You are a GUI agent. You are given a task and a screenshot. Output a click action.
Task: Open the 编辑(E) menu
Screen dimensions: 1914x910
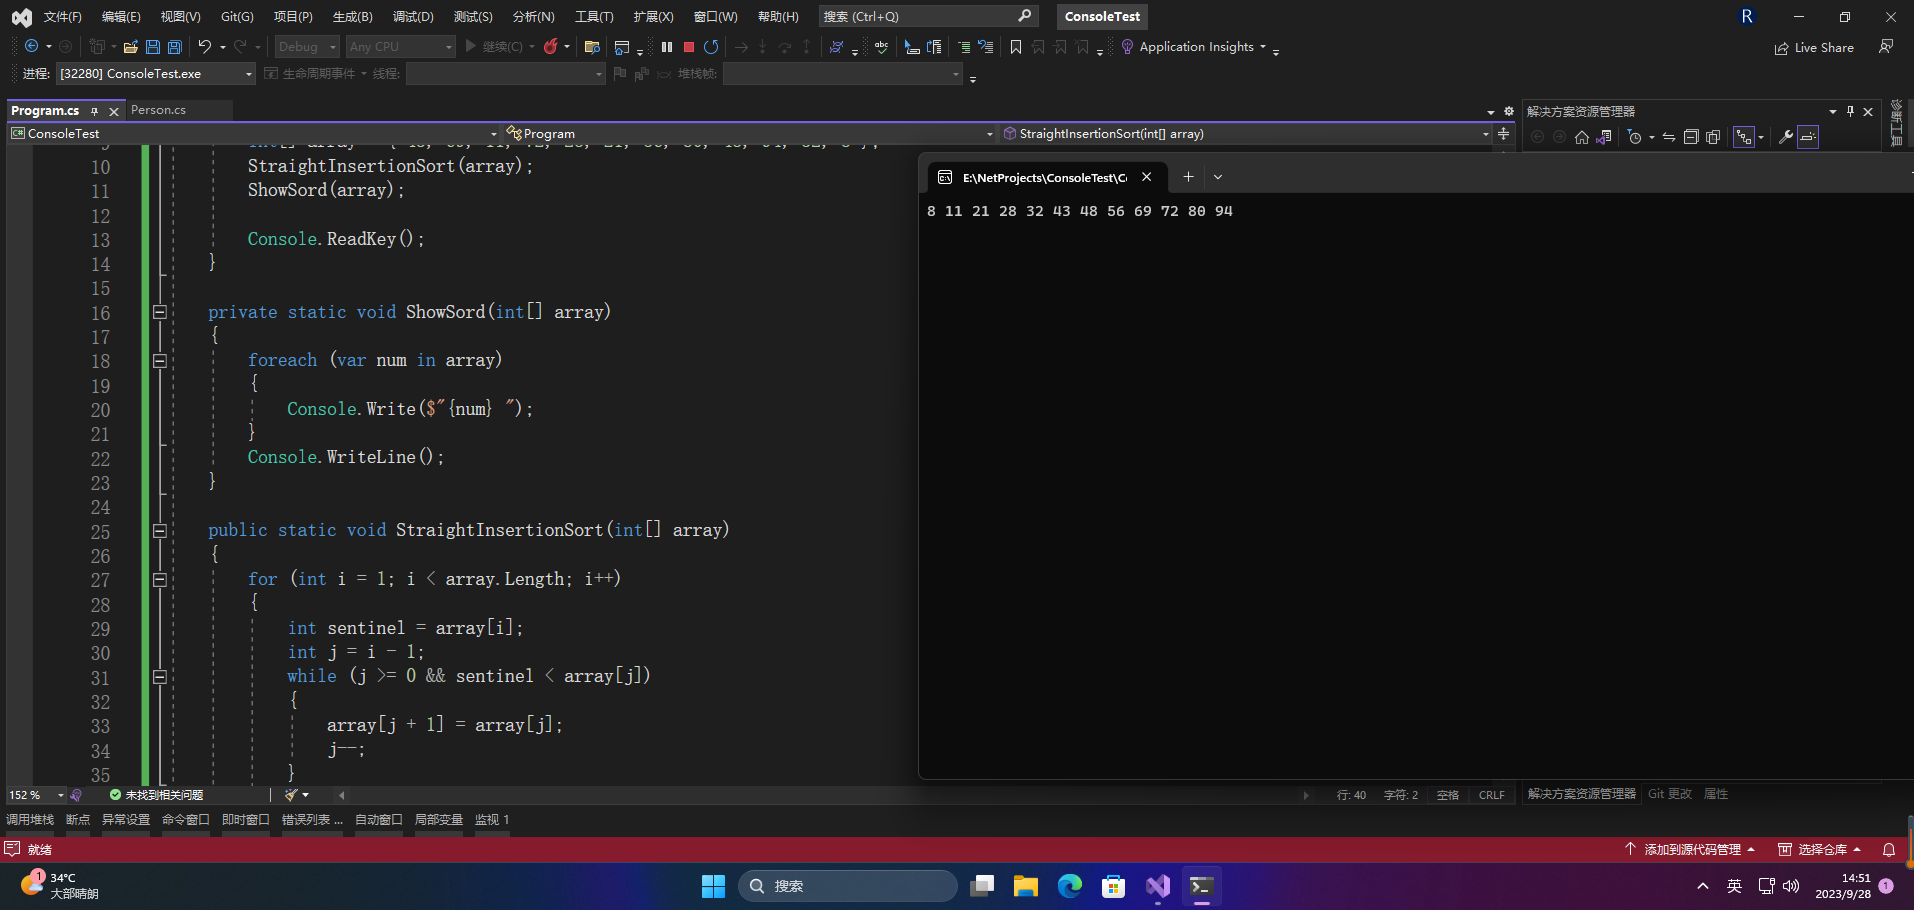coord(121,17)
